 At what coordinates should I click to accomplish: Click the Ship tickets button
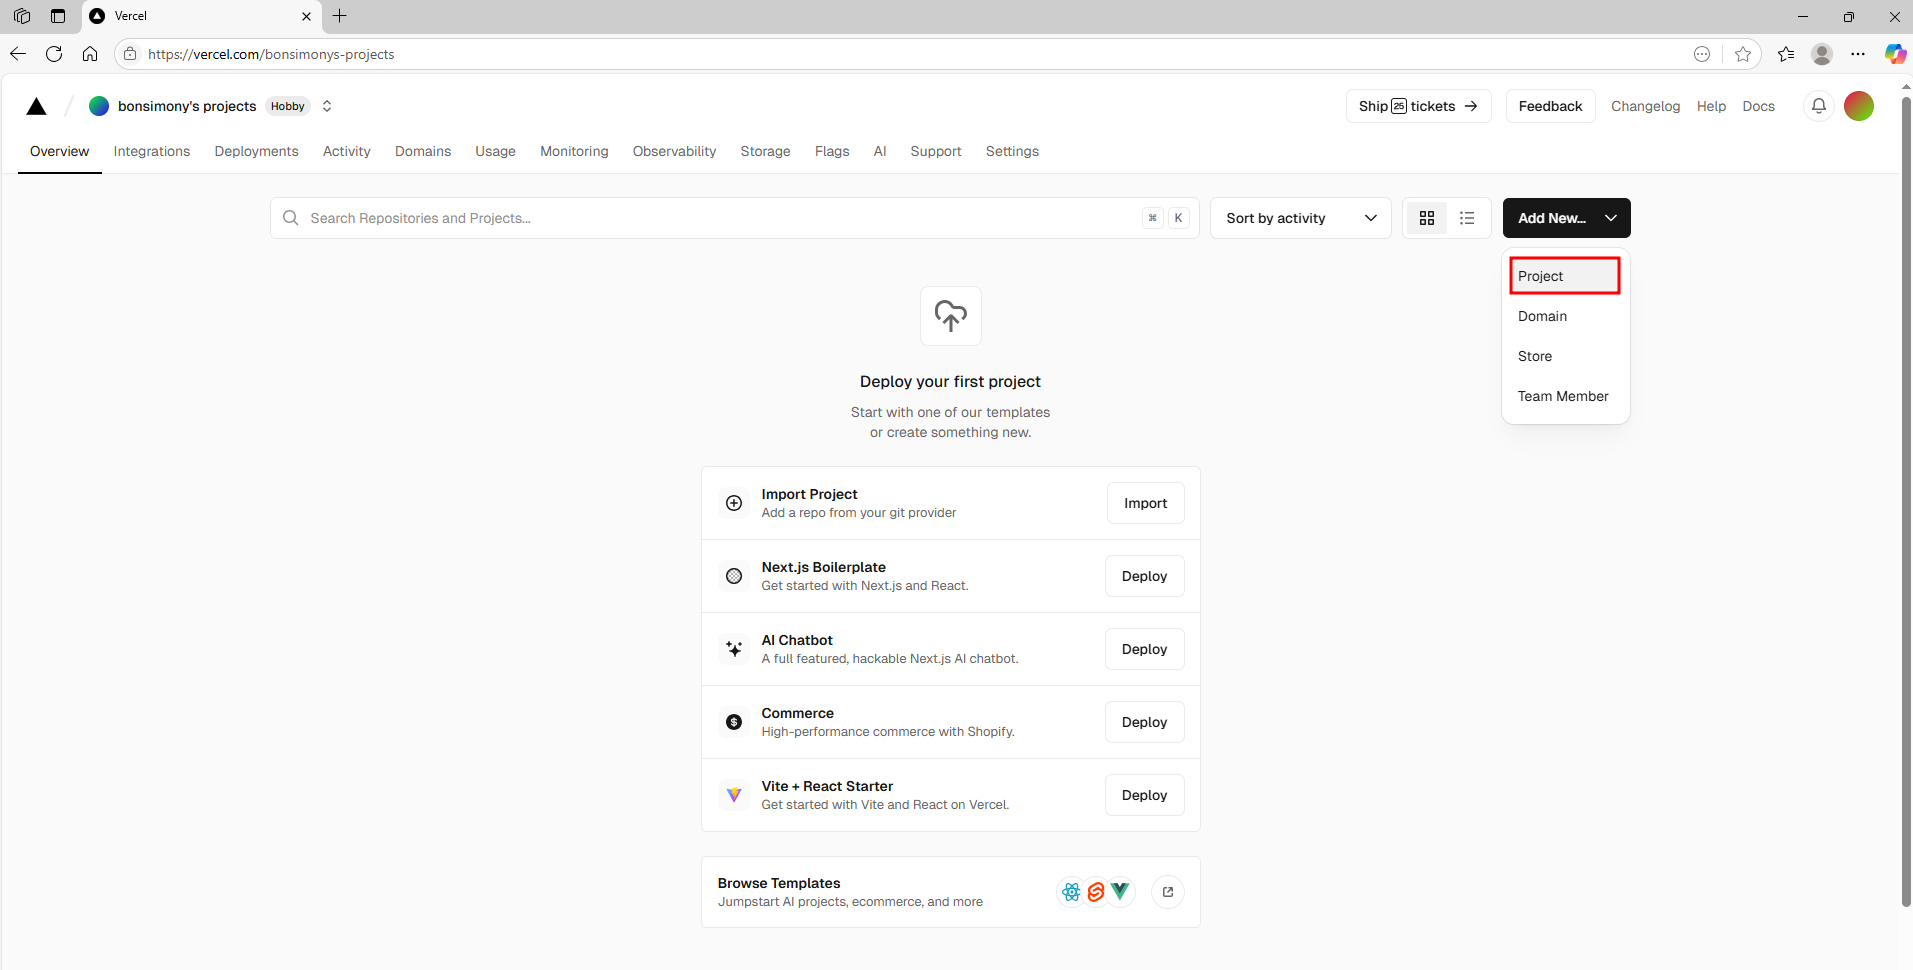tap(1418, 106)
